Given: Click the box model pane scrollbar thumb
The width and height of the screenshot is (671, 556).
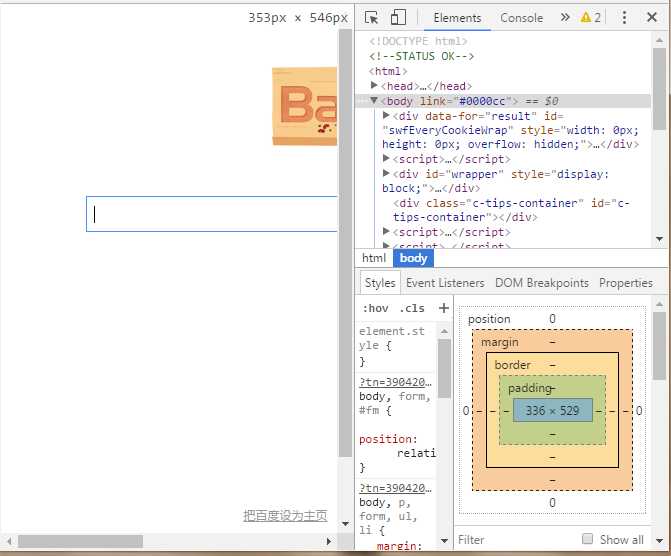Looking at the screenshot, I should (x=659, y=345).
